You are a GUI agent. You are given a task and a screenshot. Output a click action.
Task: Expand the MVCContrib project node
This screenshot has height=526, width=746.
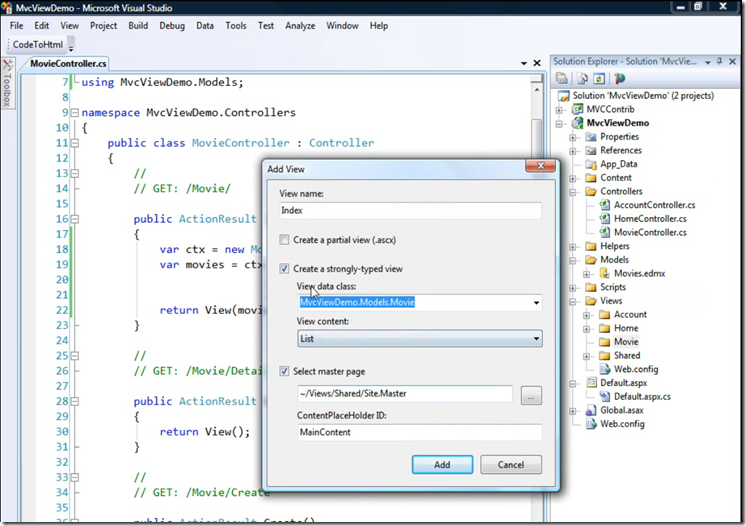560,110
